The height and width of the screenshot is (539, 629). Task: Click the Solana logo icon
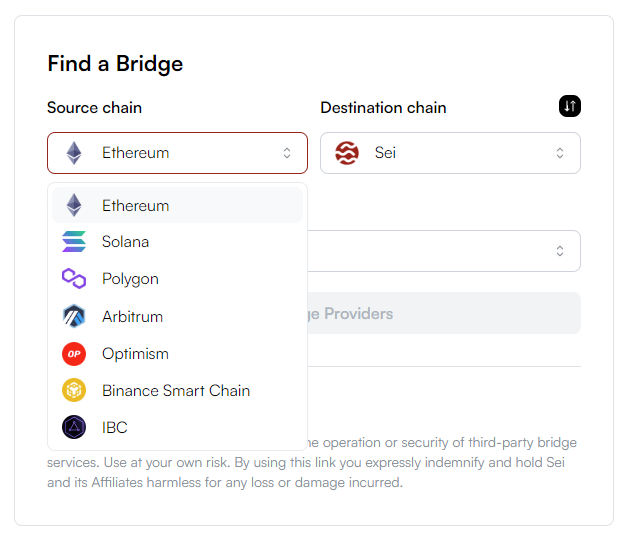[x=74, y=242]
